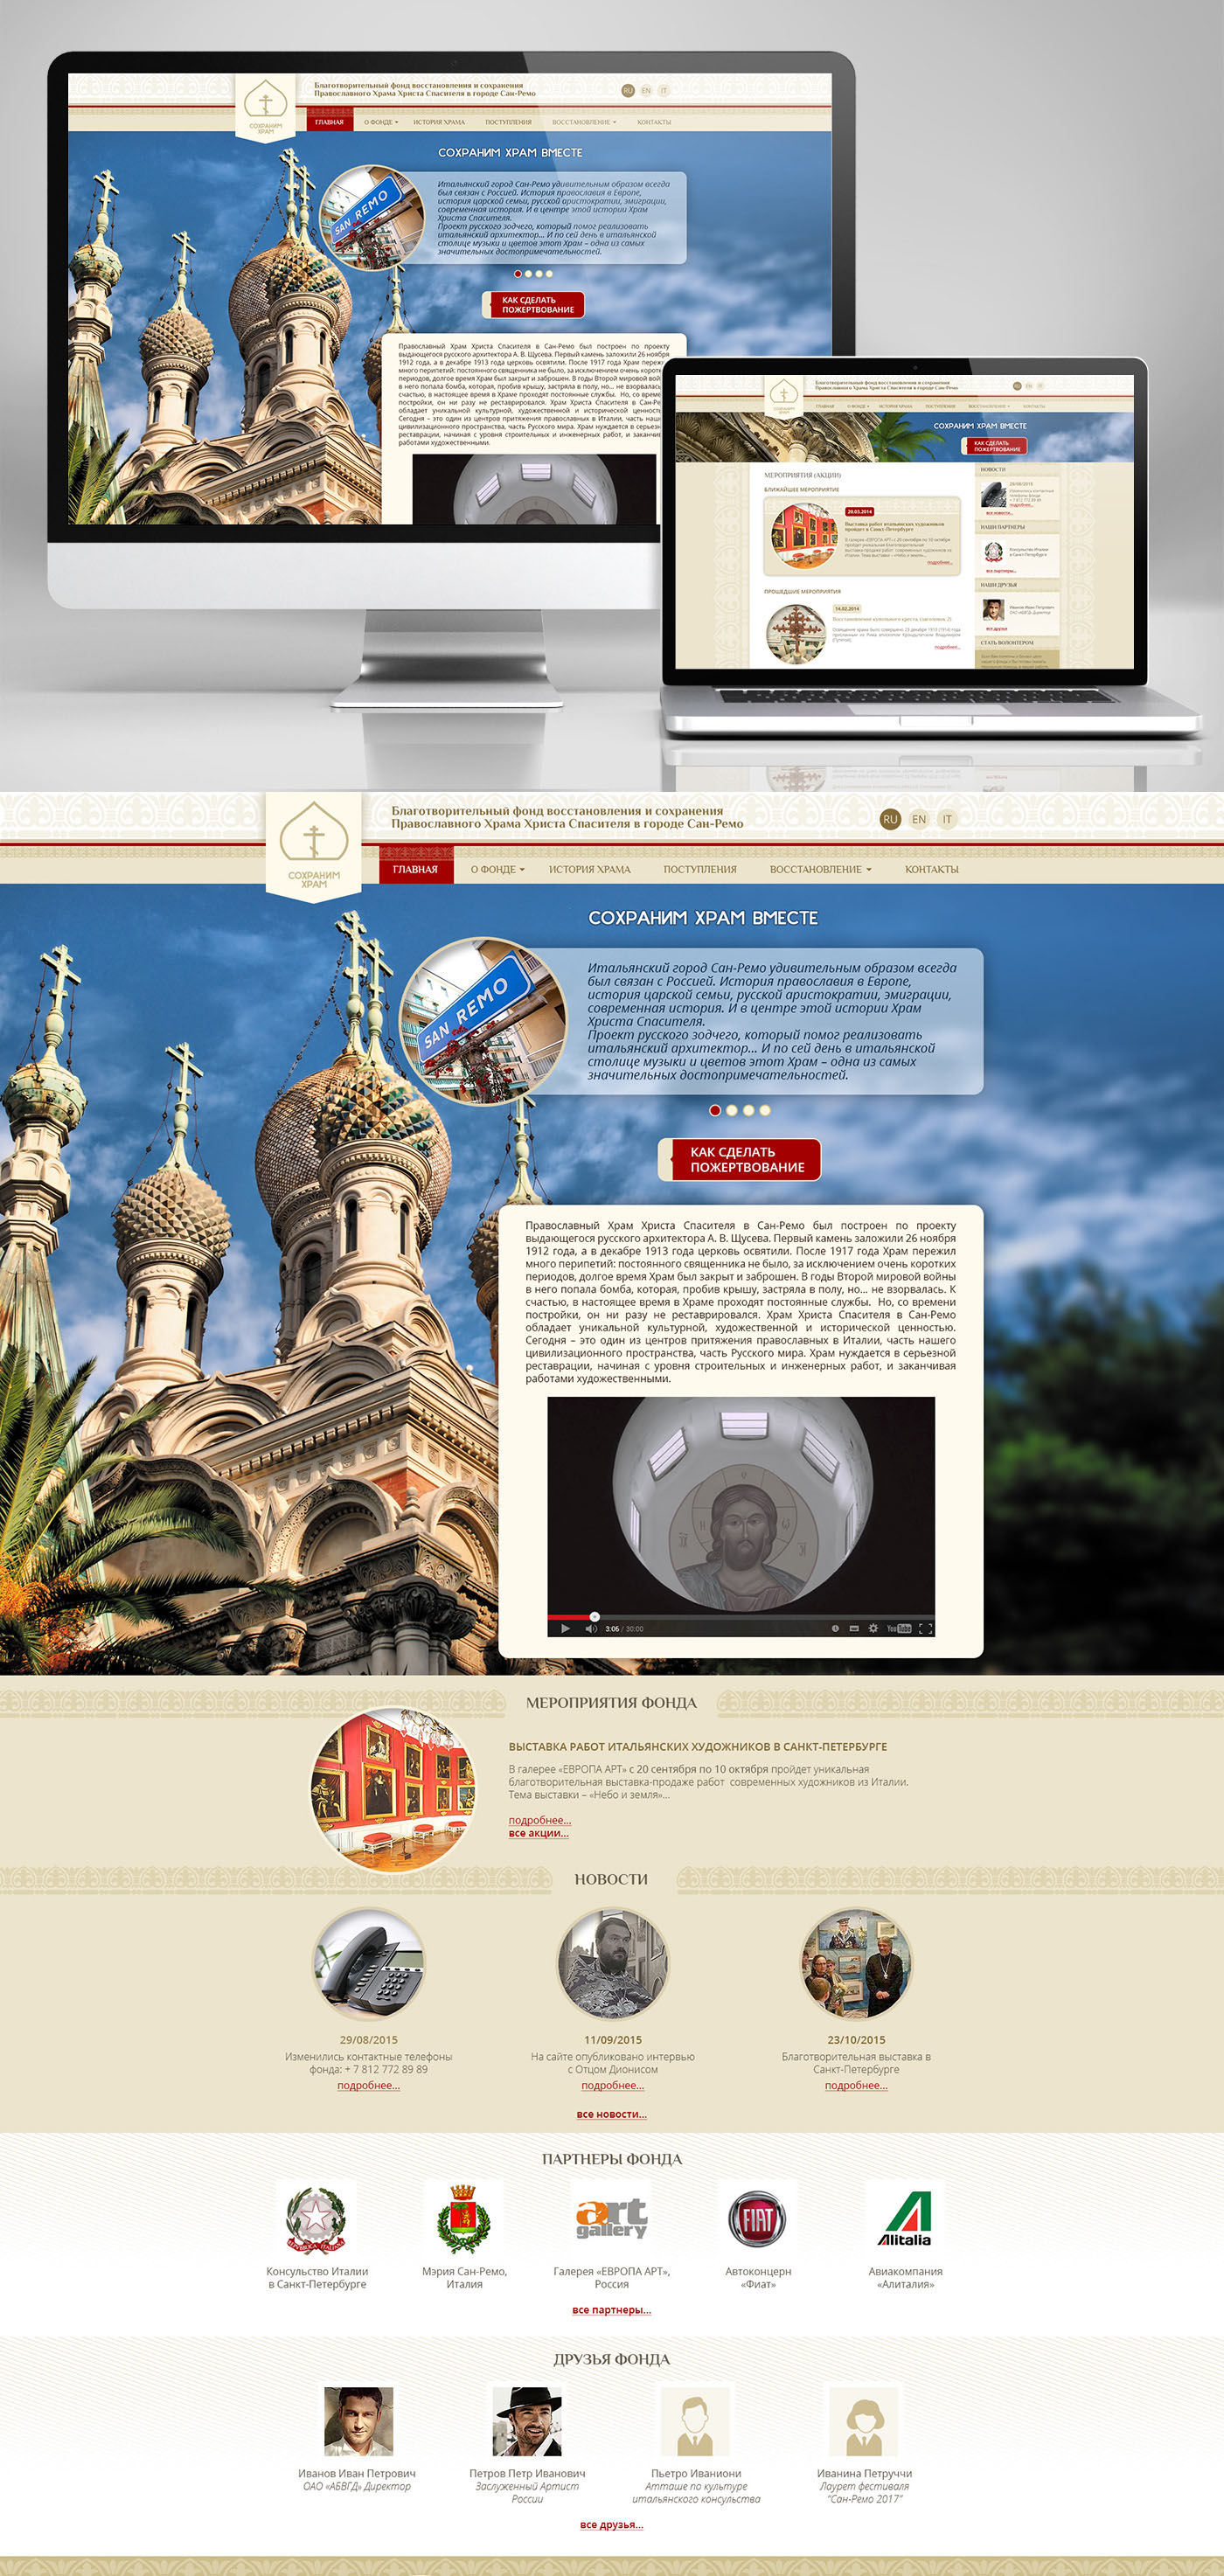Select ИСТОРИЯ ХРАМА on the desktop monitor mockup
Screen dimensions: 1224x2576
click(x=439, y=122)
